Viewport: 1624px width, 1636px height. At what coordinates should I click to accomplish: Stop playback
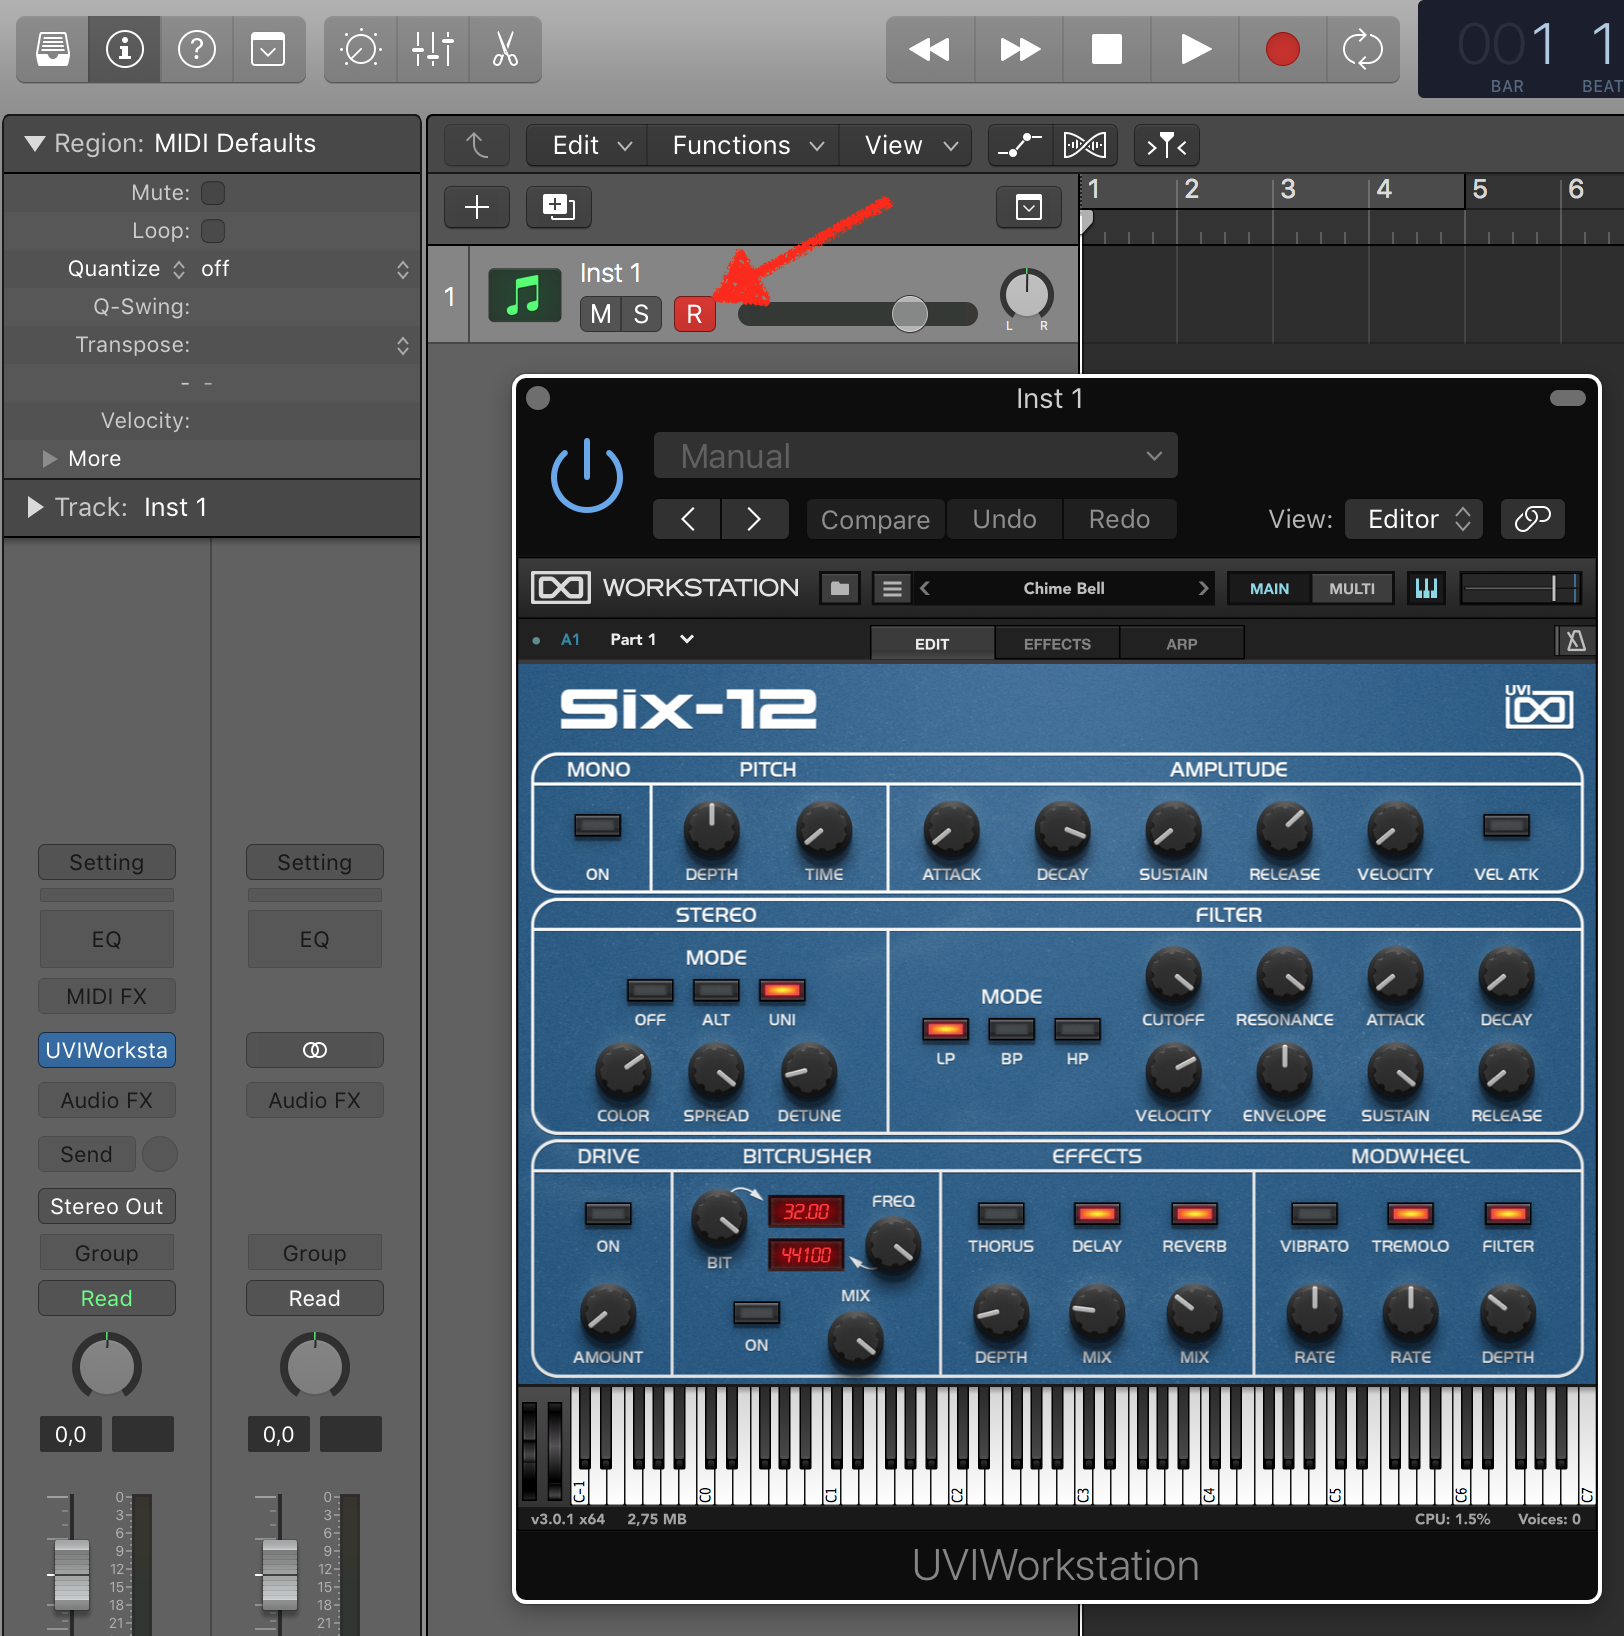click(1107, 49)
